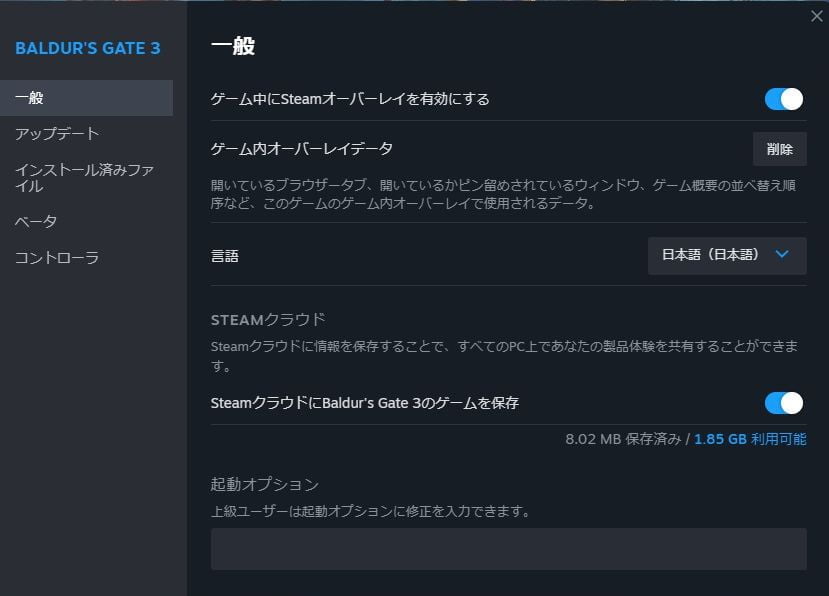Open the アップデート settings tab
Viewport: 829px width, 596px height.
click(x=57, y=134)
